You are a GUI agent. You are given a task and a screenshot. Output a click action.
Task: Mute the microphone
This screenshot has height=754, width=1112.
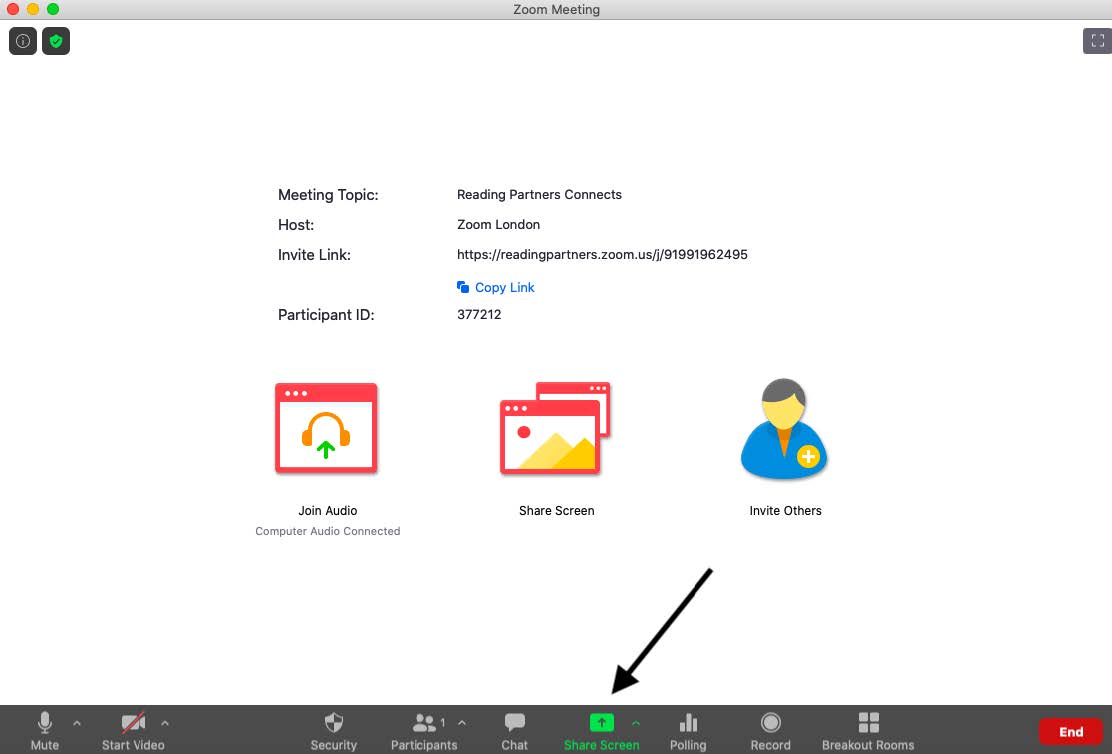(x=45, y=731)
